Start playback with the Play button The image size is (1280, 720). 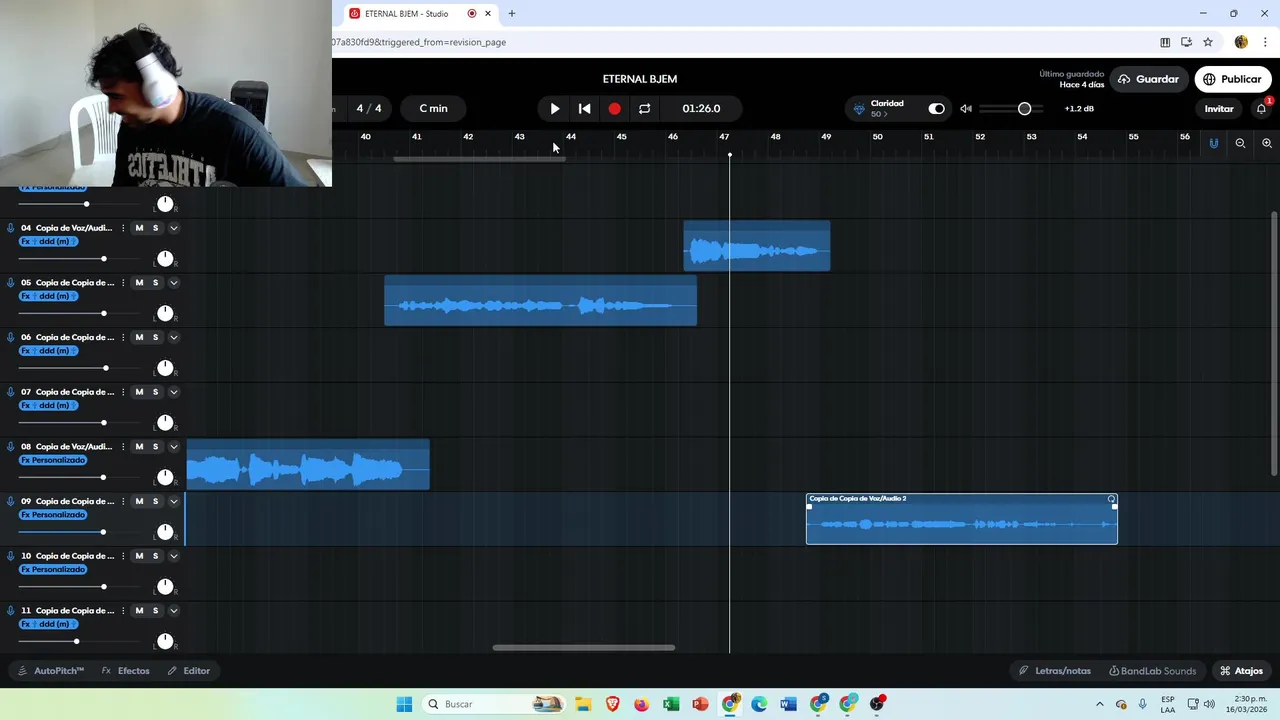pyautogui.click(x=555, y=108)
